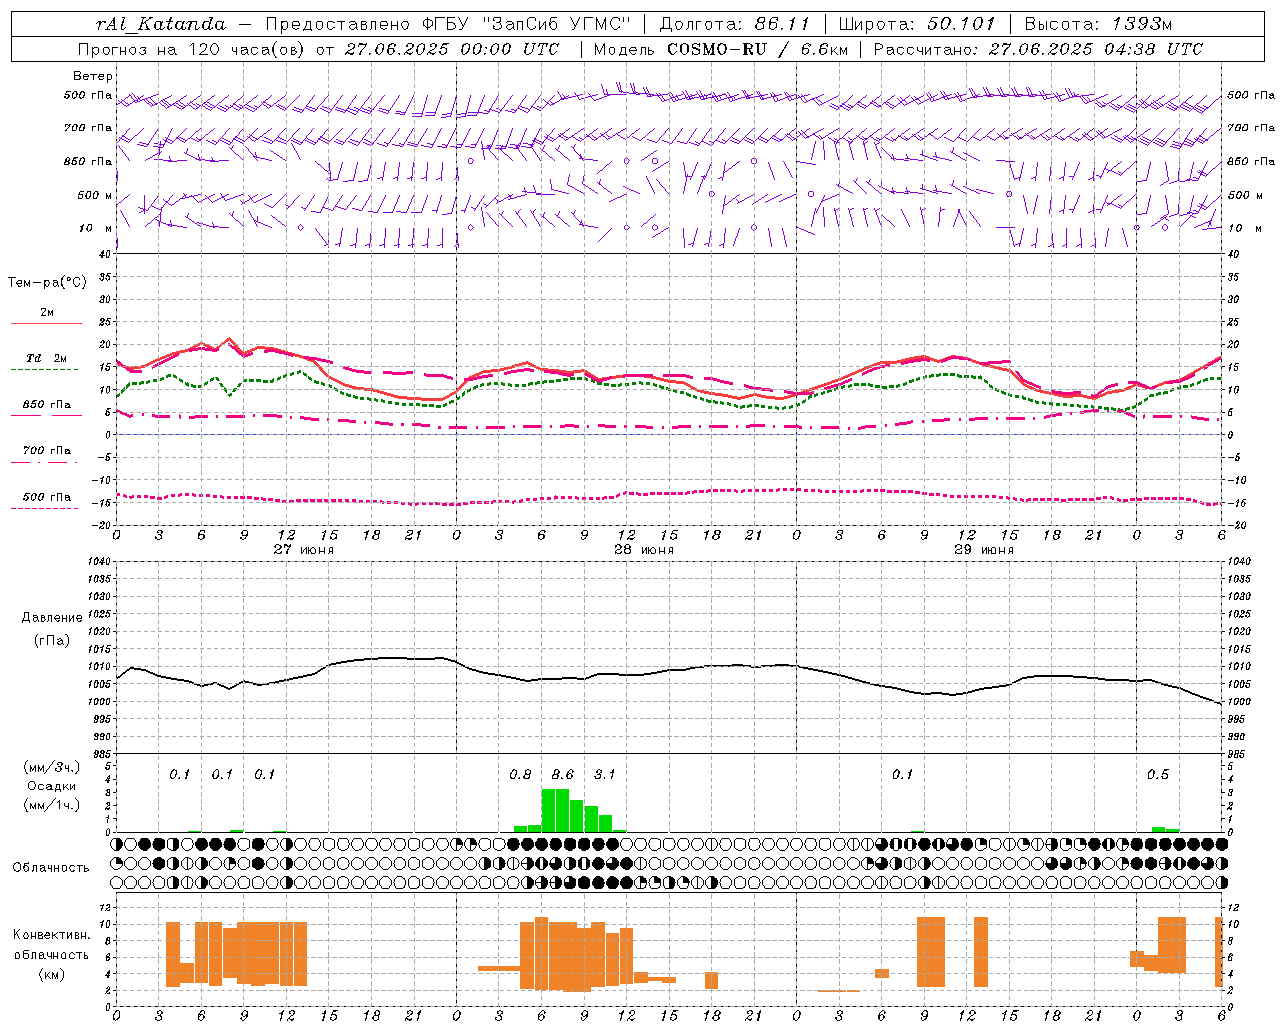
Task: Select the text Предоставлено ФГБУ "ЗапСиб УГМС"
Action: coord(448,24)
